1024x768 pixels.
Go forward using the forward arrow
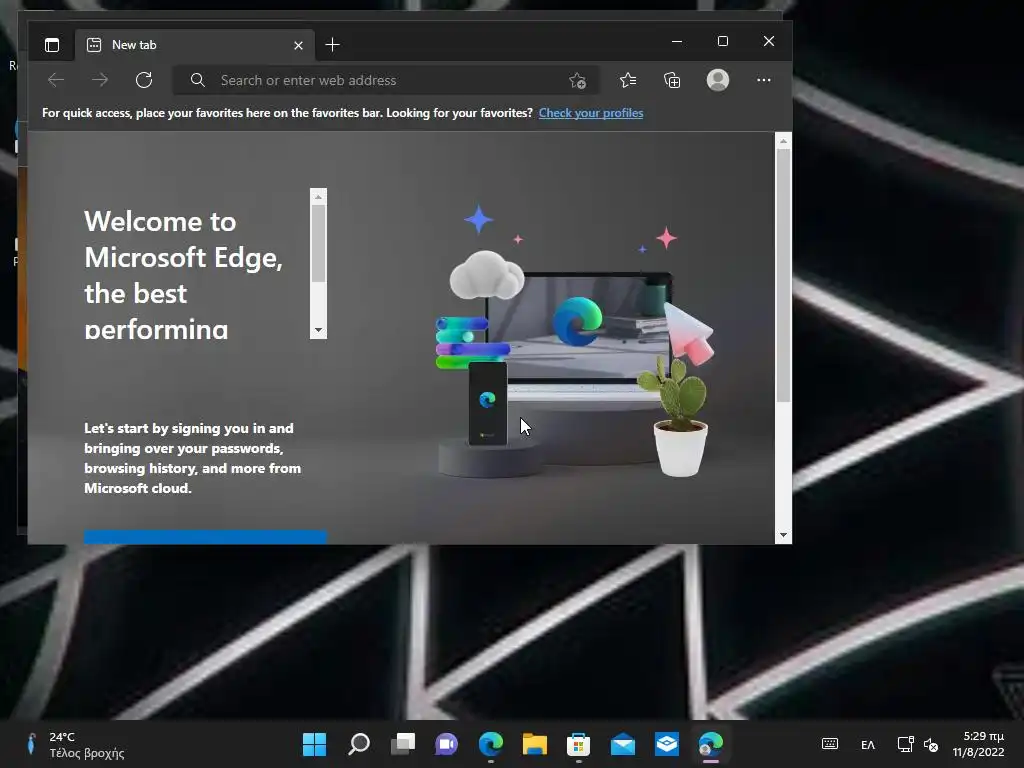[x=100, y=80]
